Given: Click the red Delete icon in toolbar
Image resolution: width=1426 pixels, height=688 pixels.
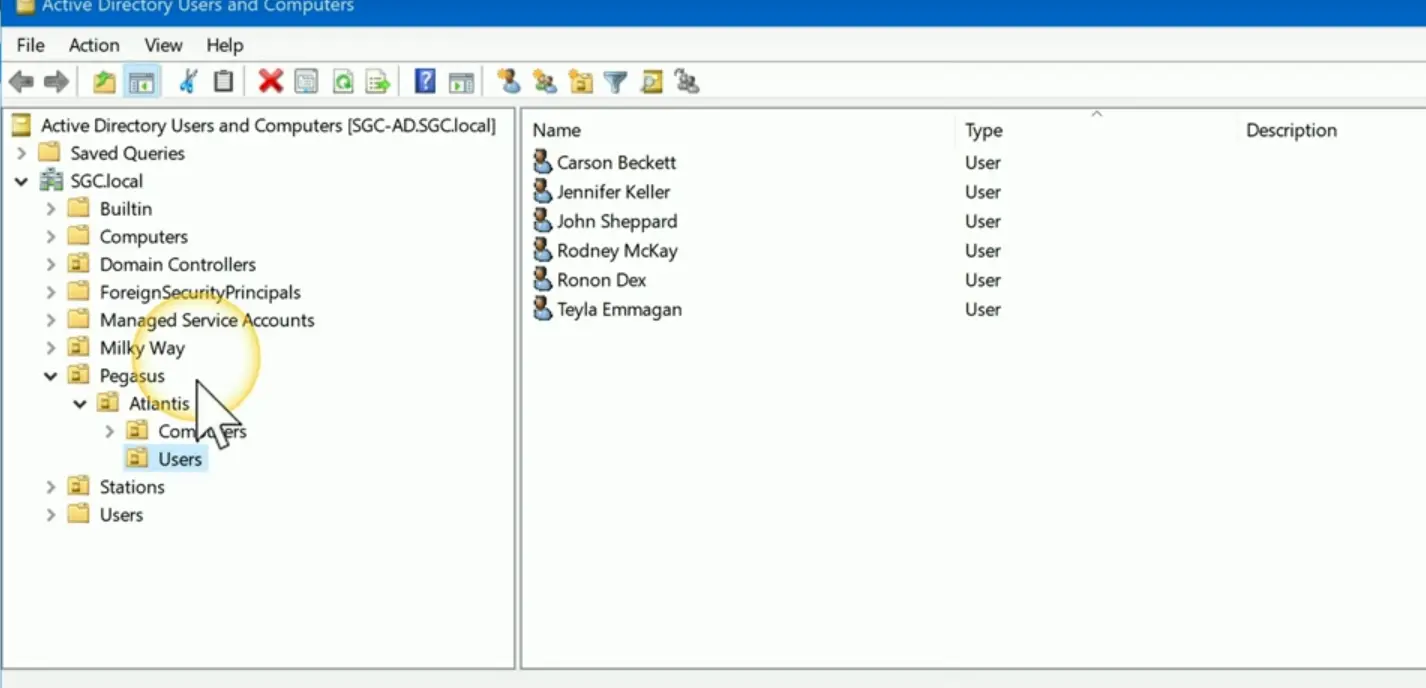Looking at the screenshot, I should [x=270, y=82].
